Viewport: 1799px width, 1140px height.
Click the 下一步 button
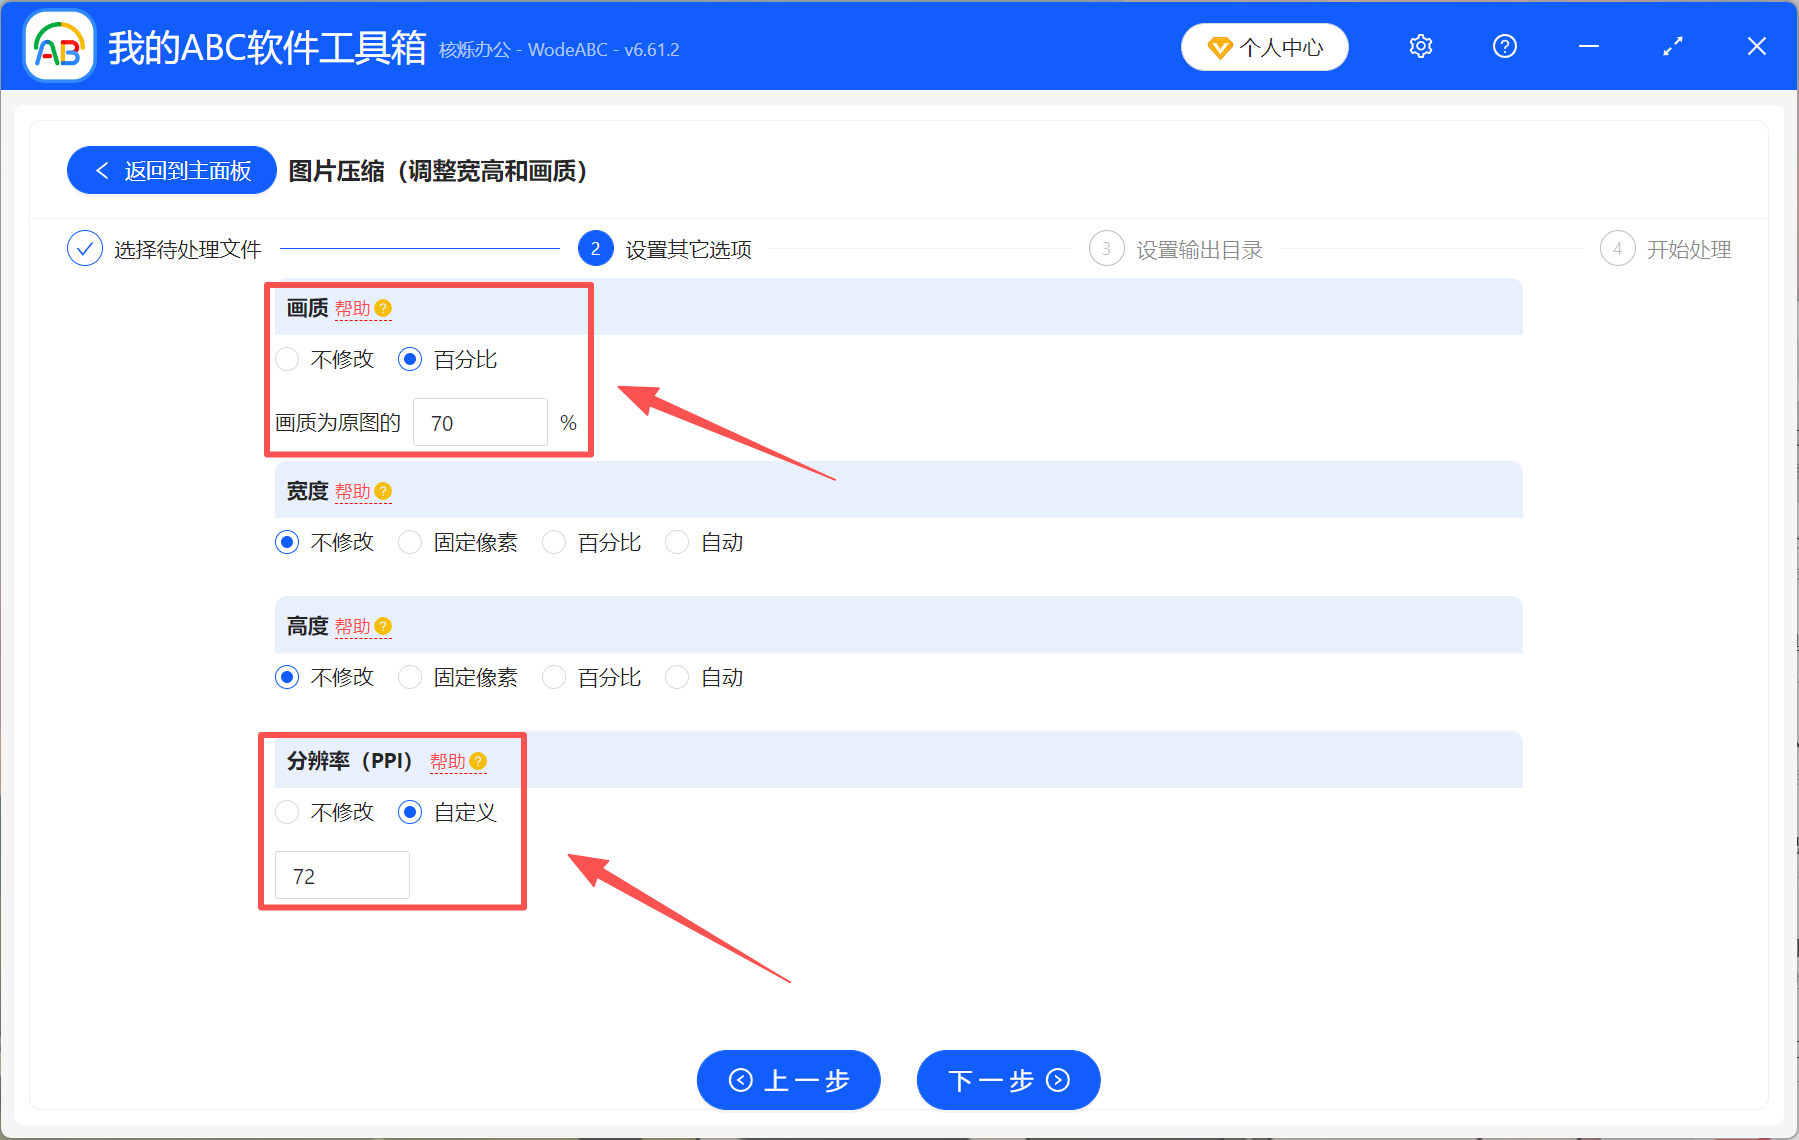click(x=1007, y=1080)
